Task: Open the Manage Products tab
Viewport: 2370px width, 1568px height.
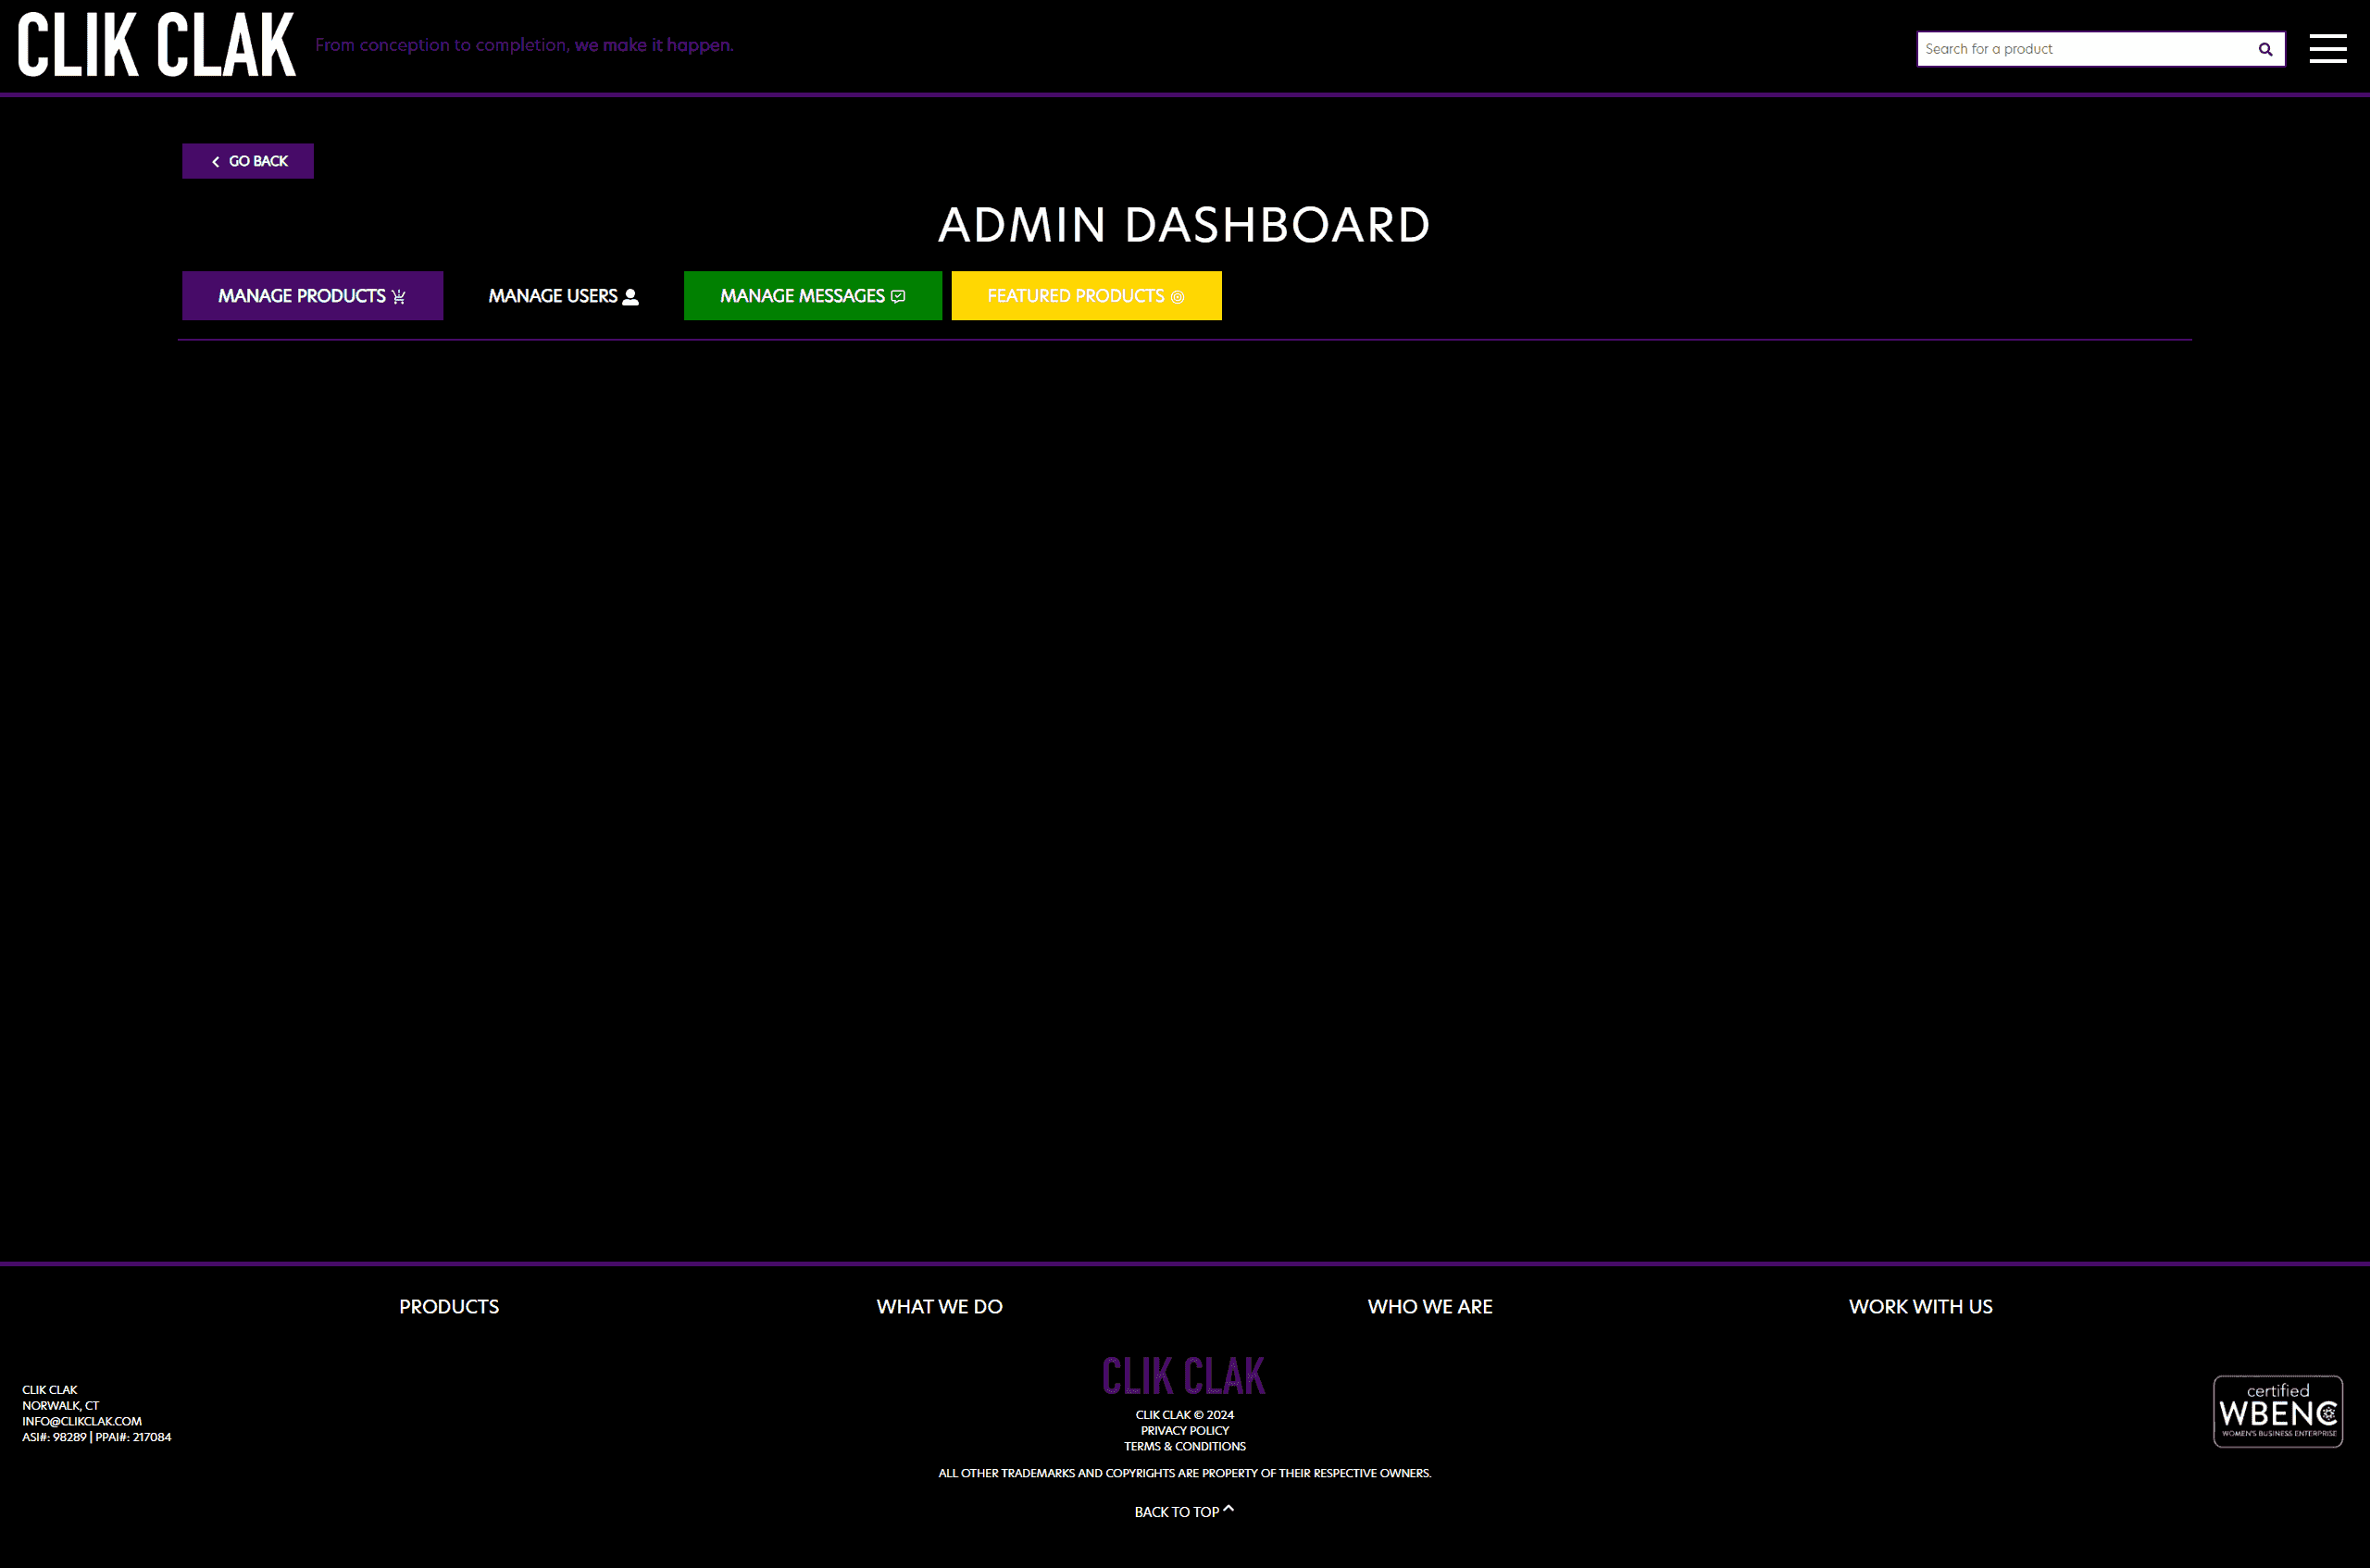Action: 312,296
